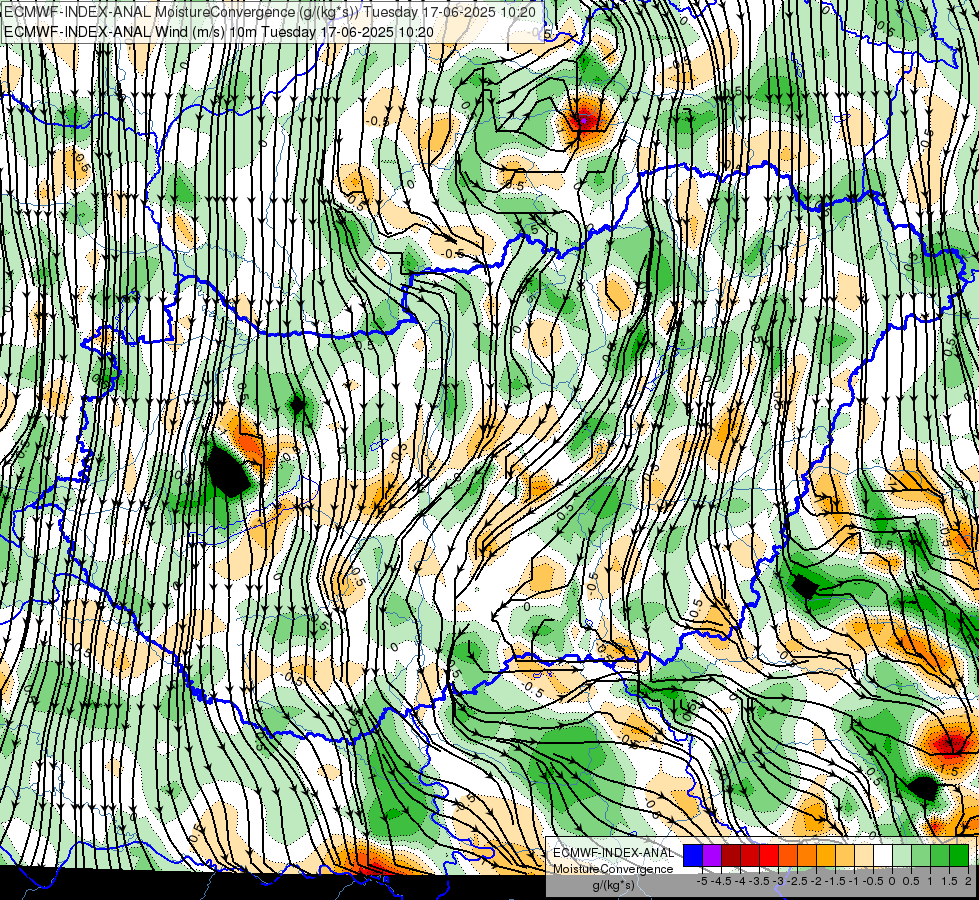This screenshot has width=979, height=900.
Task: Pick the darkest green legend swatch
Action: pyautogui.click(x=959, y=855)
